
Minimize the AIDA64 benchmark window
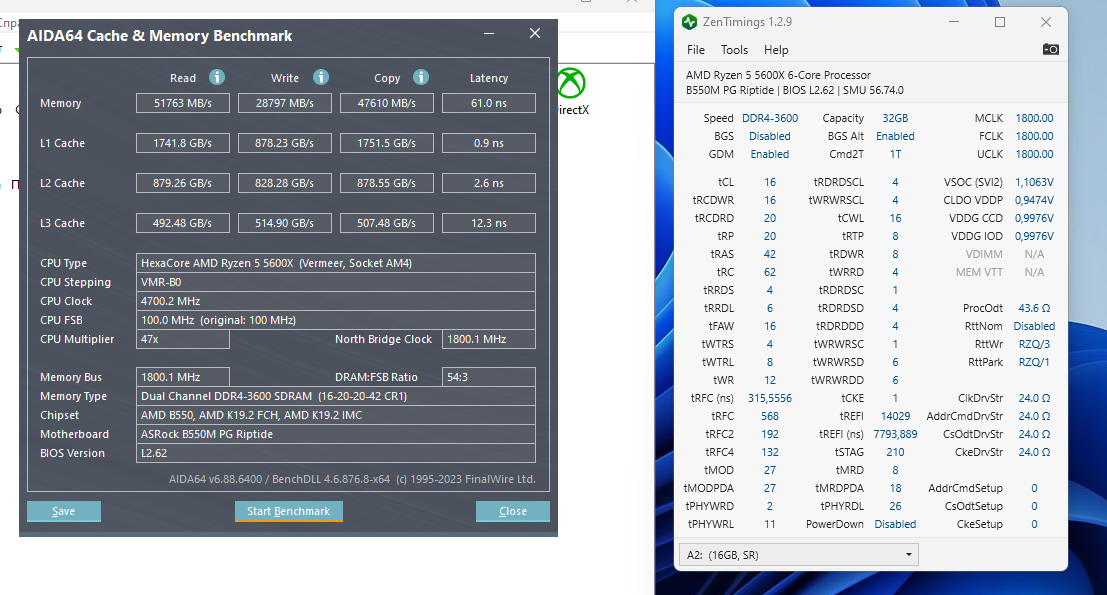[x=489, y=33]
